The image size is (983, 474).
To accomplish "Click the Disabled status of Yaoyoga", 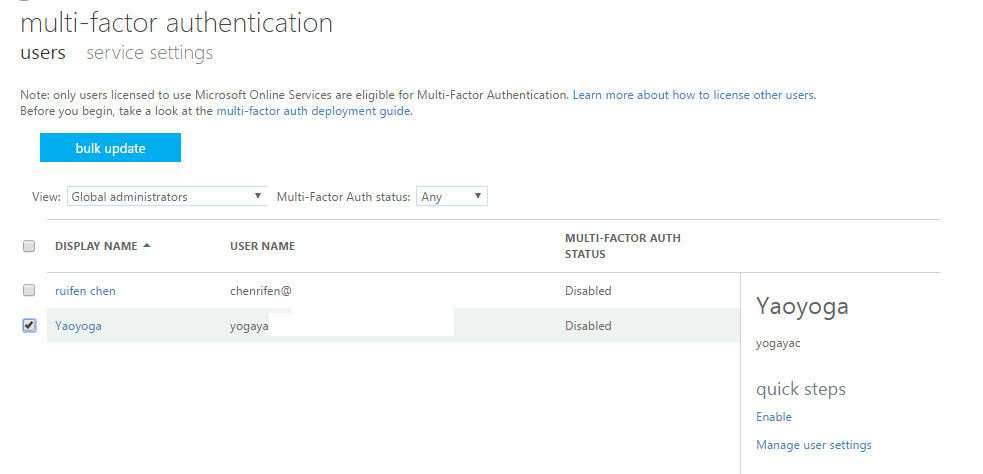I will 588,326.
